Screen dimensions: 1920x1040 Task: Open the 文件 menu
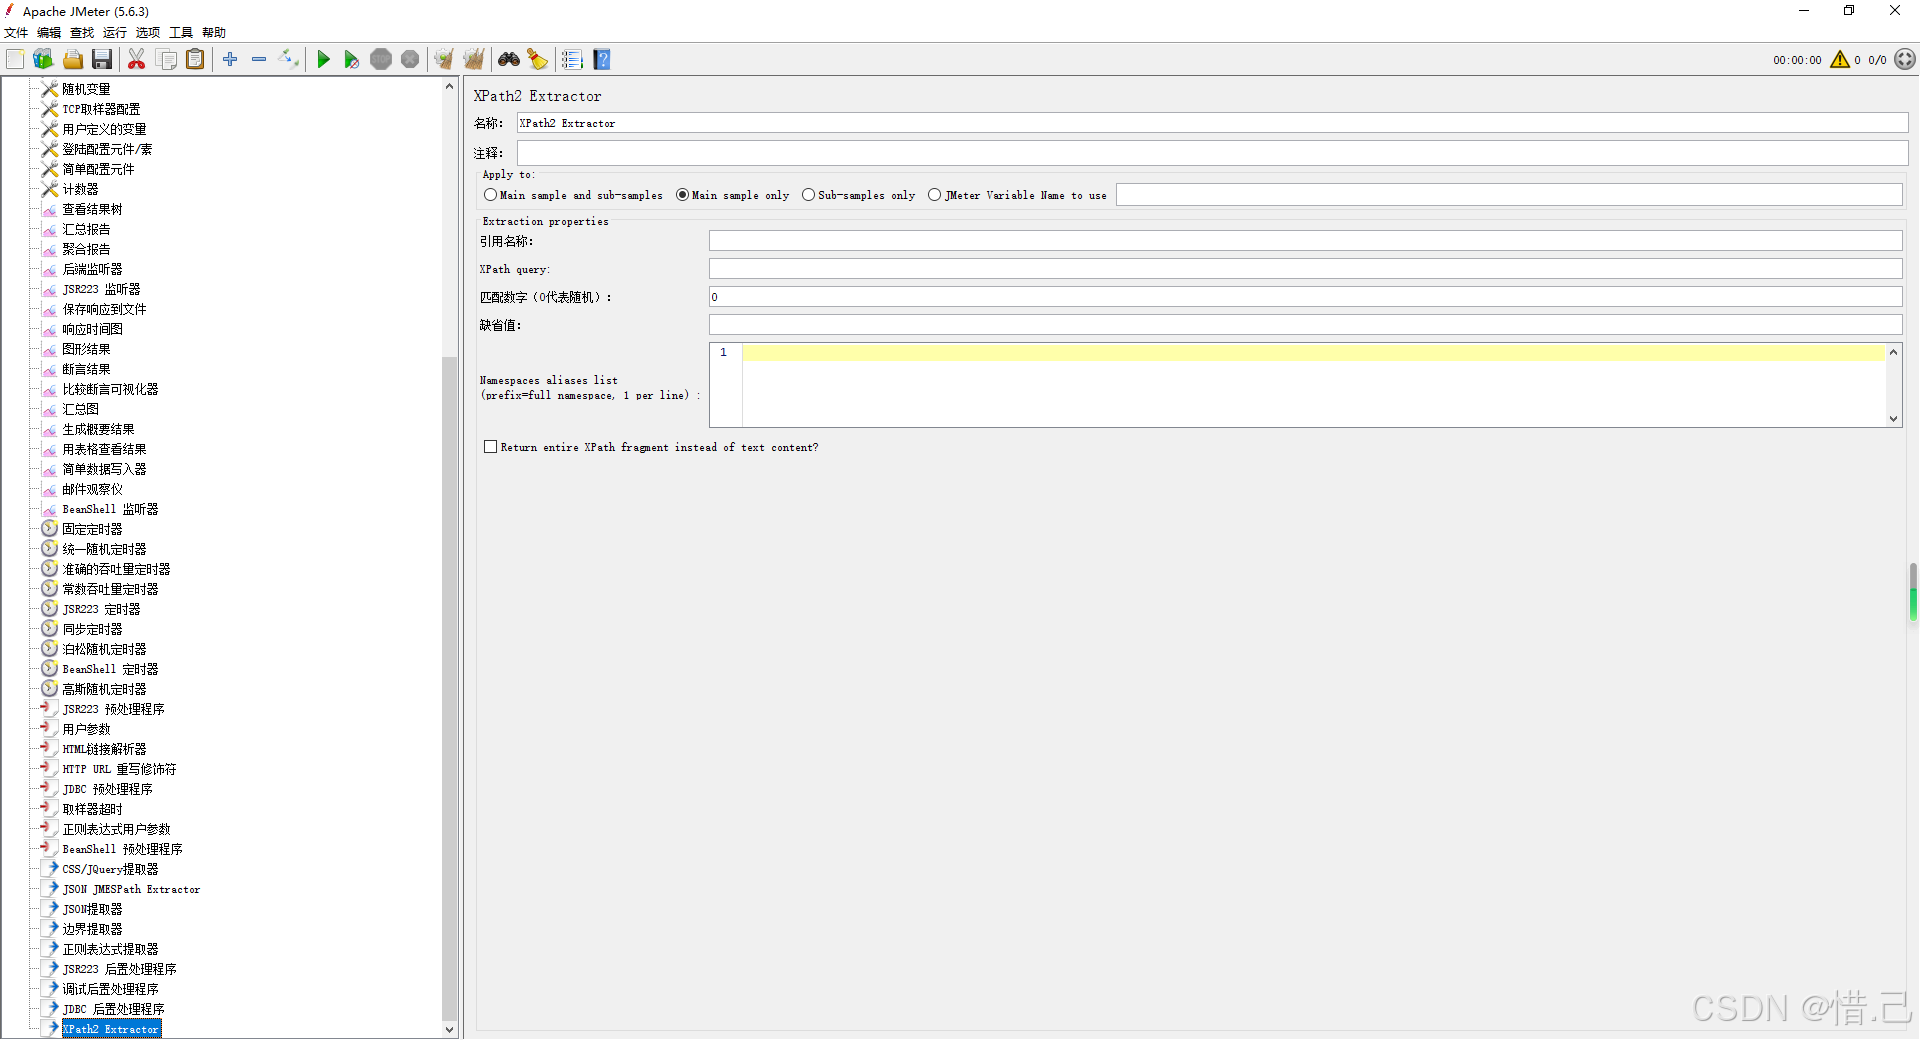[x=16, y=33]
